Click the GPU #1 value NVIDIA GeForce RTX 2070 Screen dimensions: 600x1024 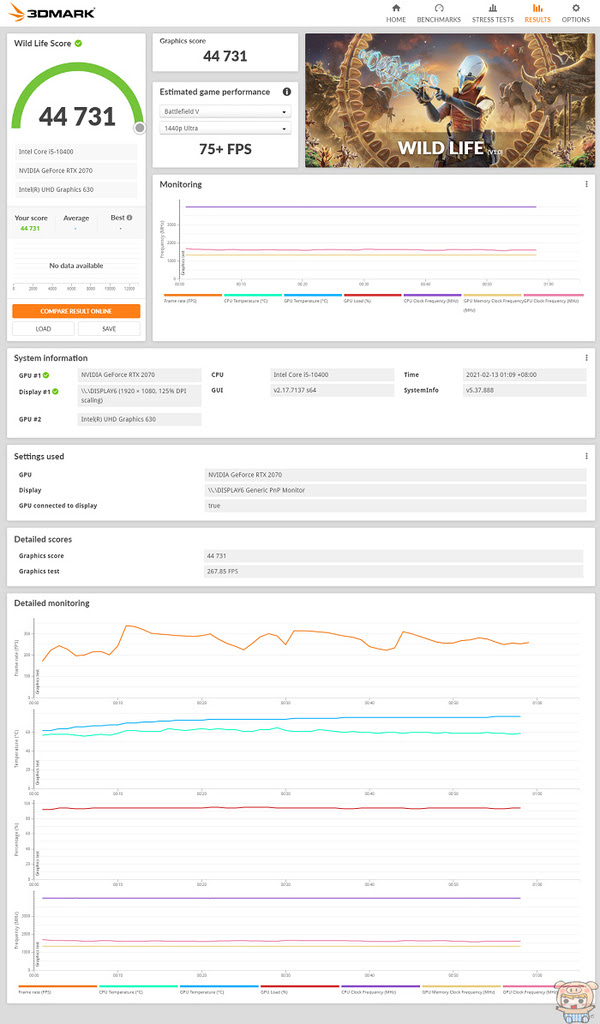pos(139,375)
